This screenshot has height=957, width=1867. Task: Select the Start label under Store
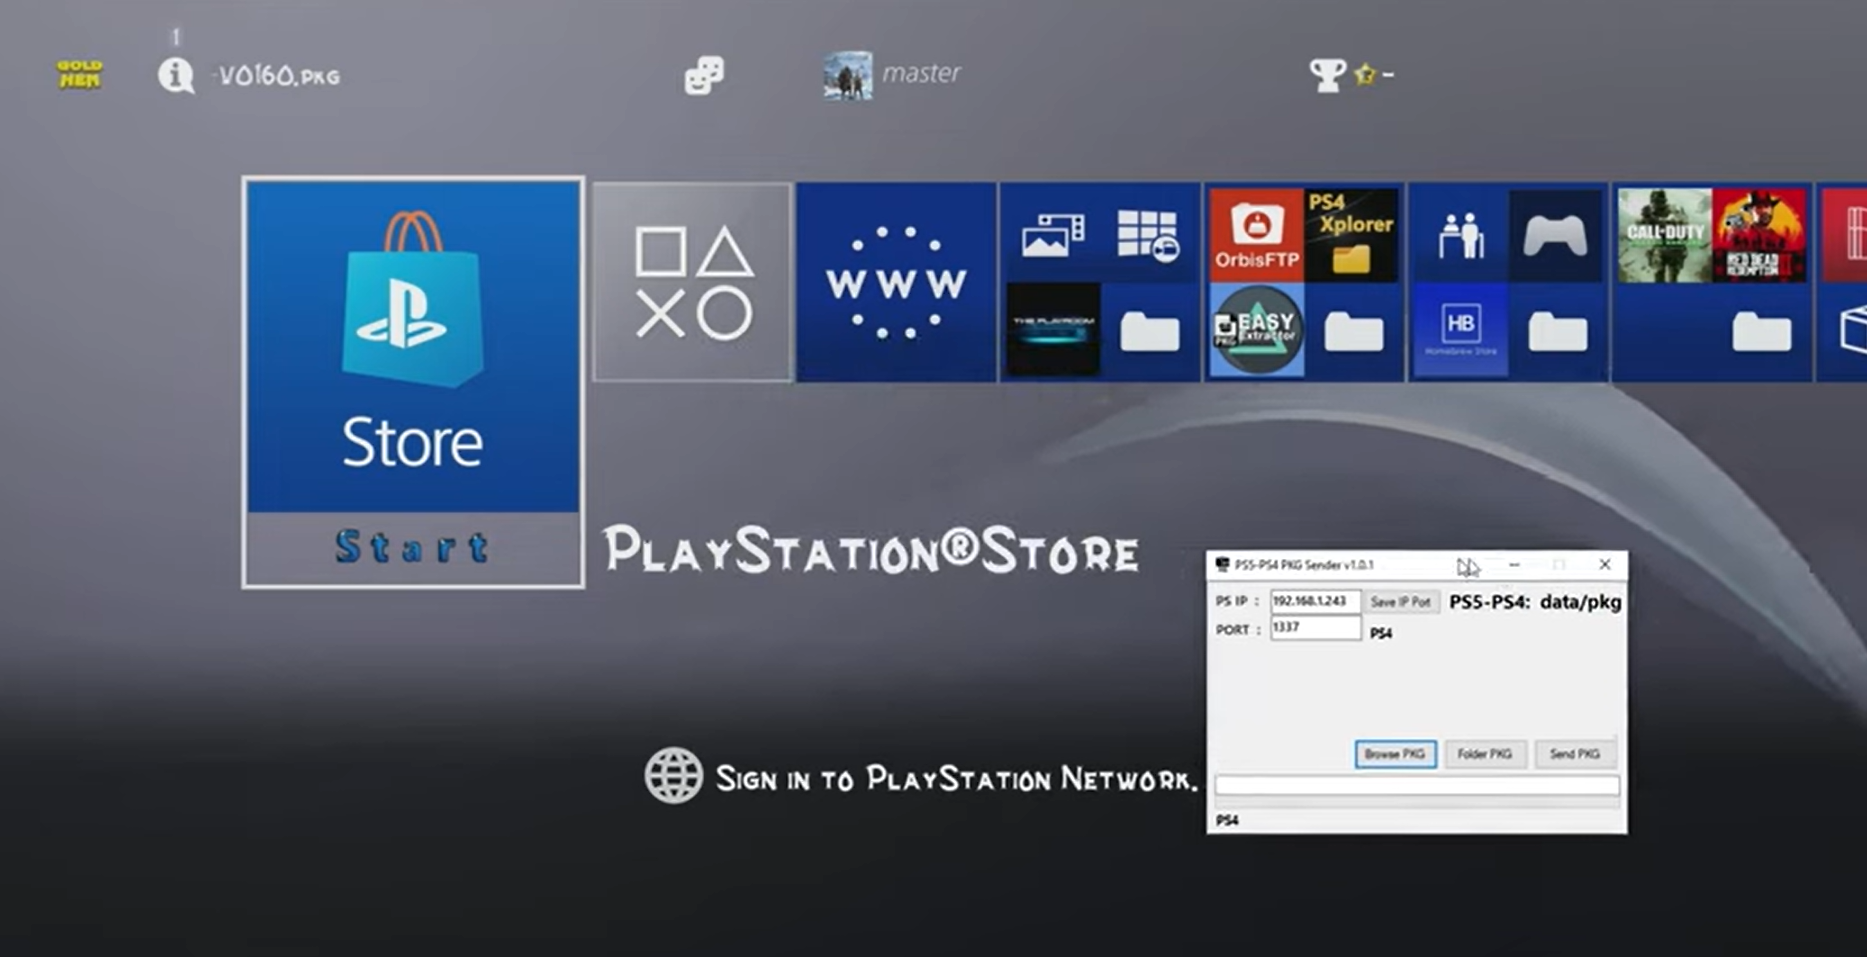[412, 547]
